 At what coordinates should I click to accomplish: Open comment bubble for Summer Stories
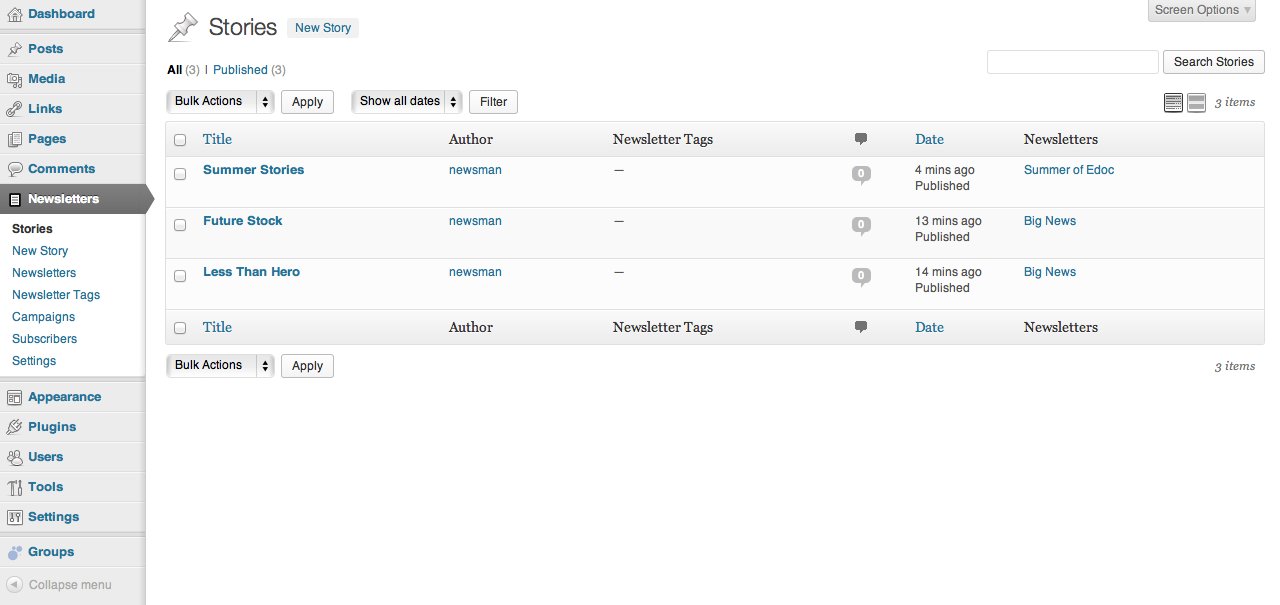[861, 175]
